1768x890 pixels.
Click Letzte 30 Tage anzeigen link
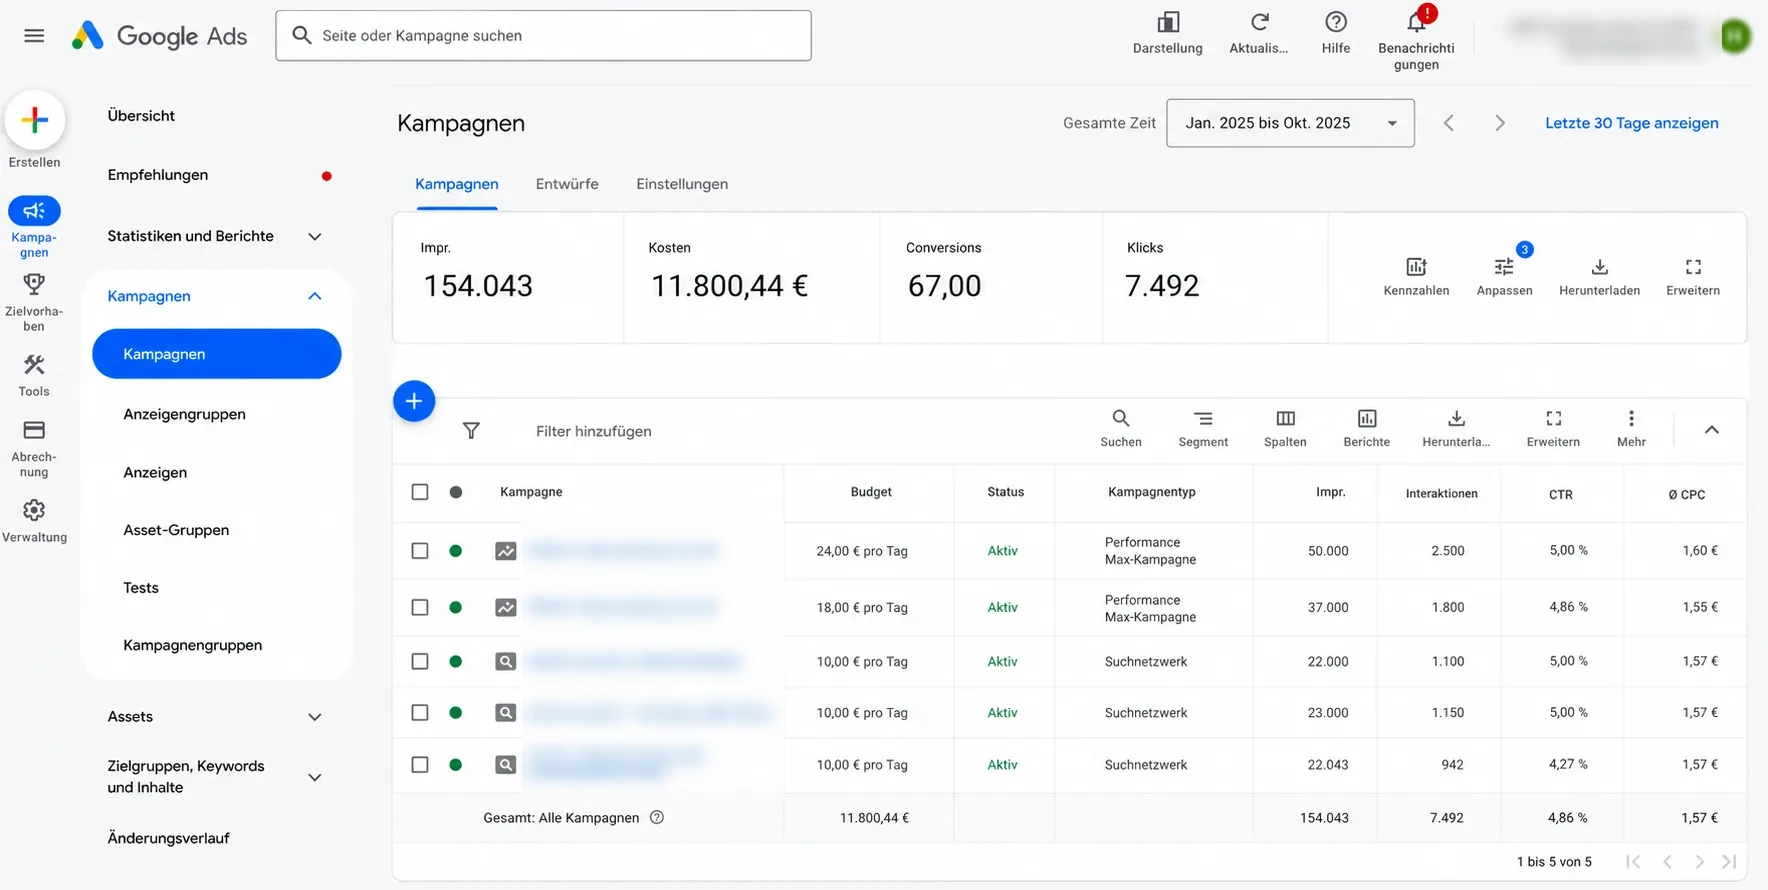click(1632, 123)
